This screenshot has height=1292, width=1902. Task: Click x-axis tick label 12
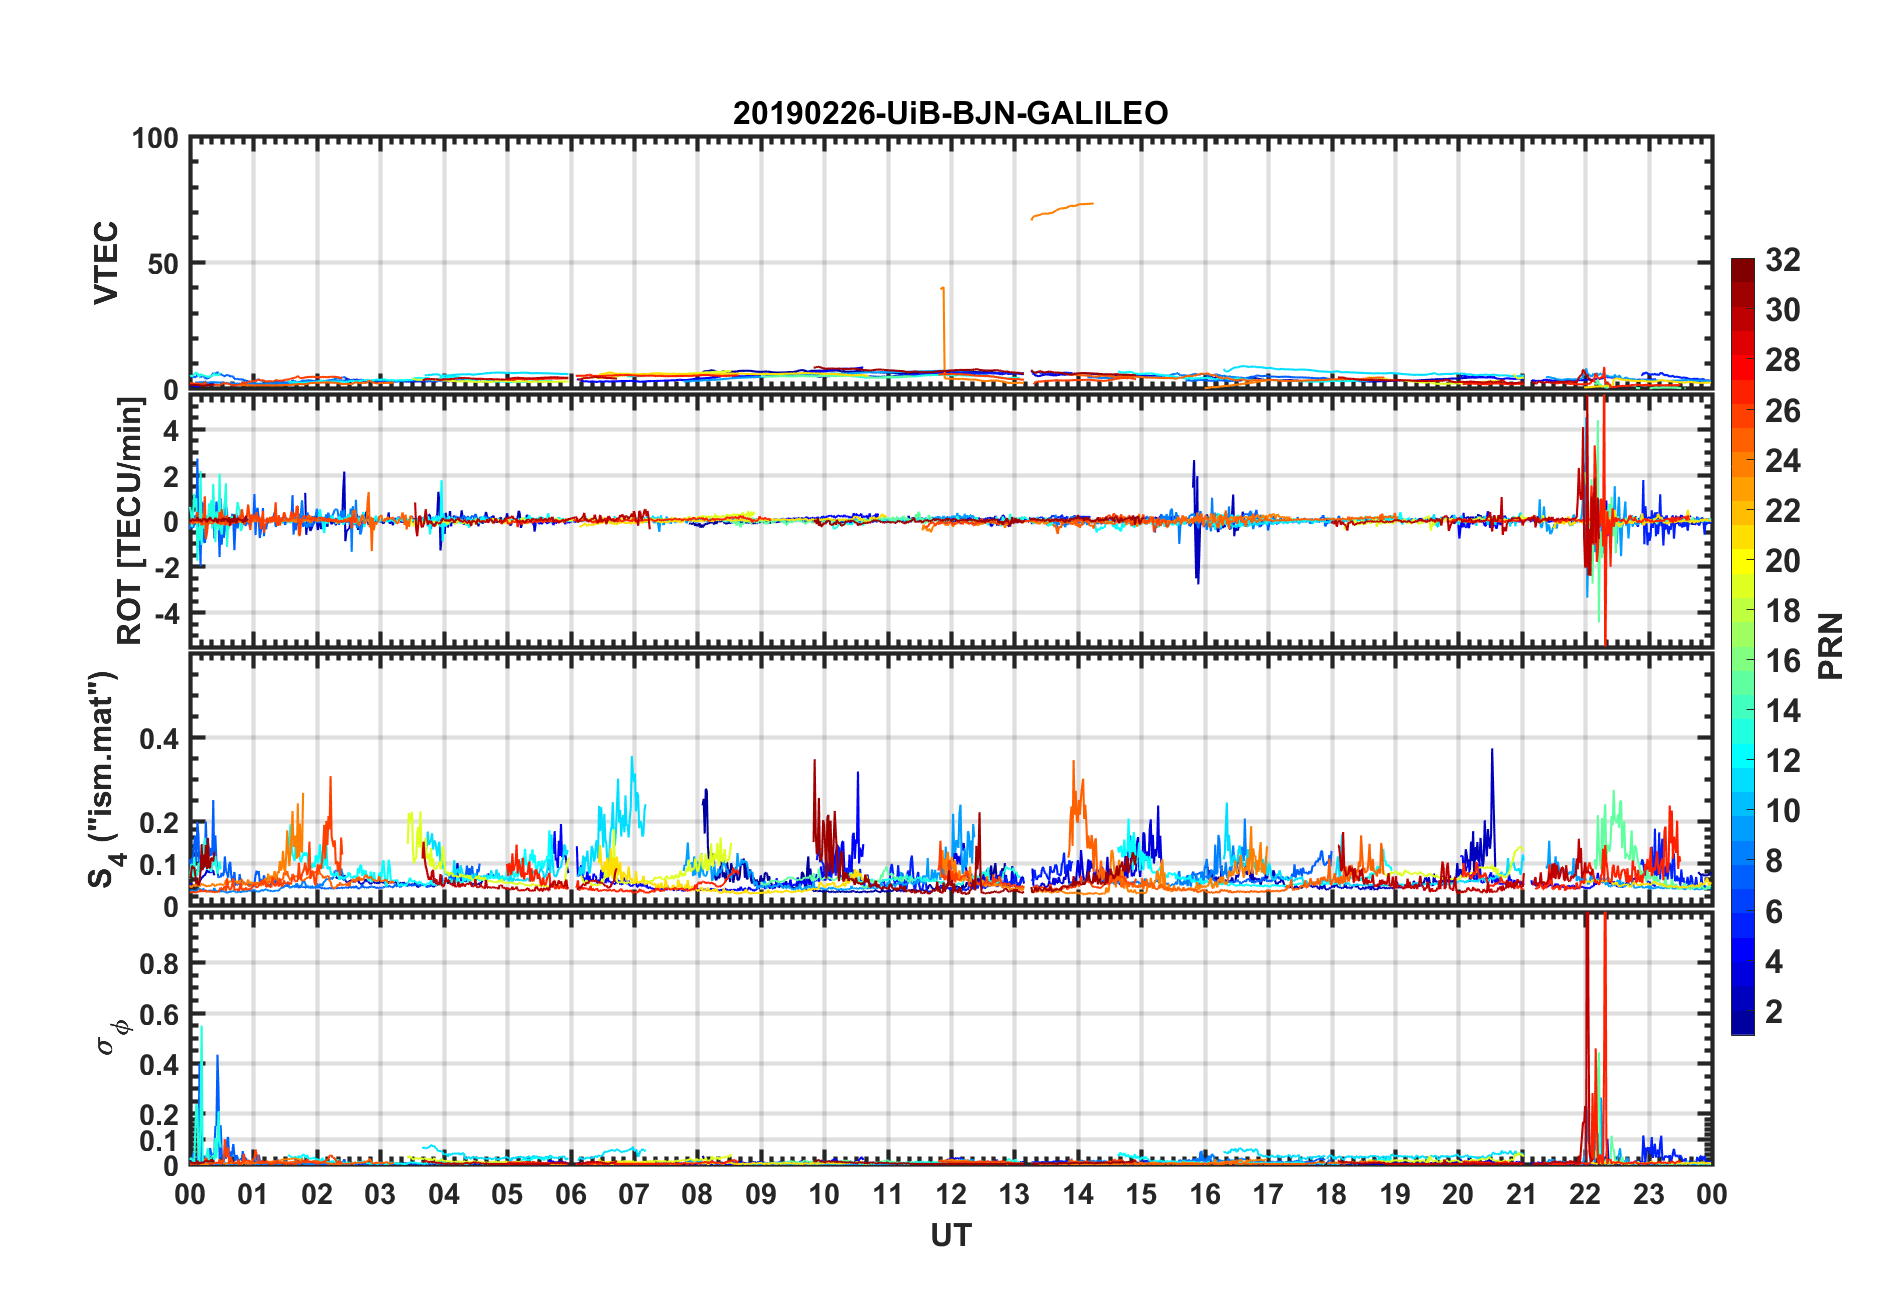point(951,1195)
